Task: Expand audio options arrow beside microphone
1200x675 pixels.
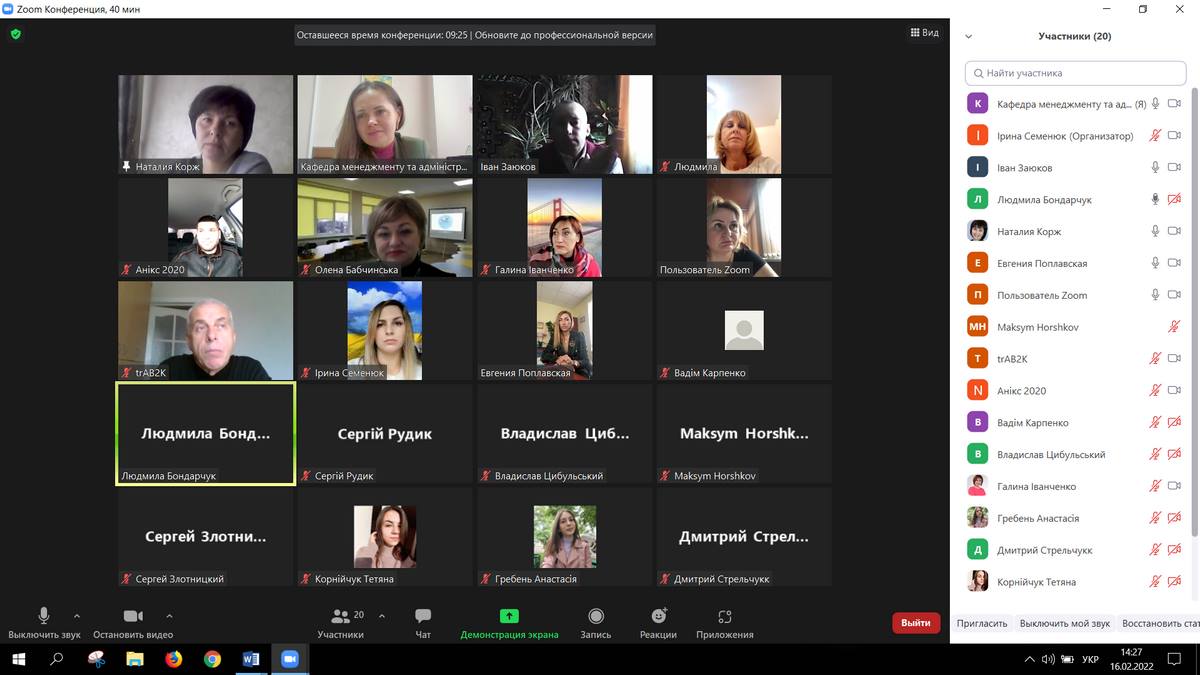Action: [x=77, y=616]
